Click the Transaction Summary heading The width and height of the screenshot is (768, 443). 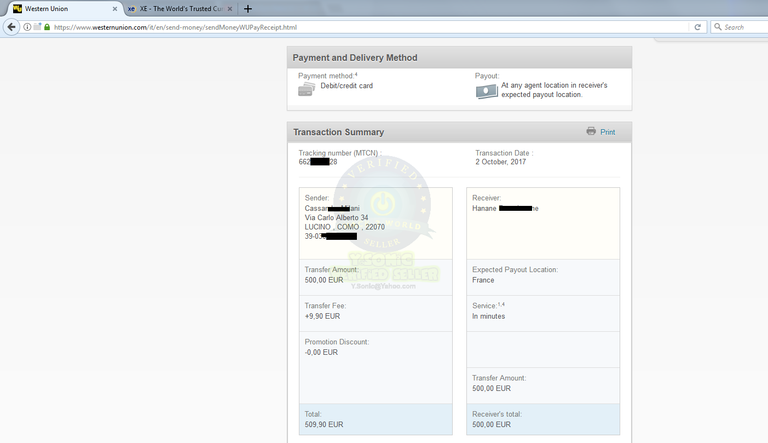[338, 132]
